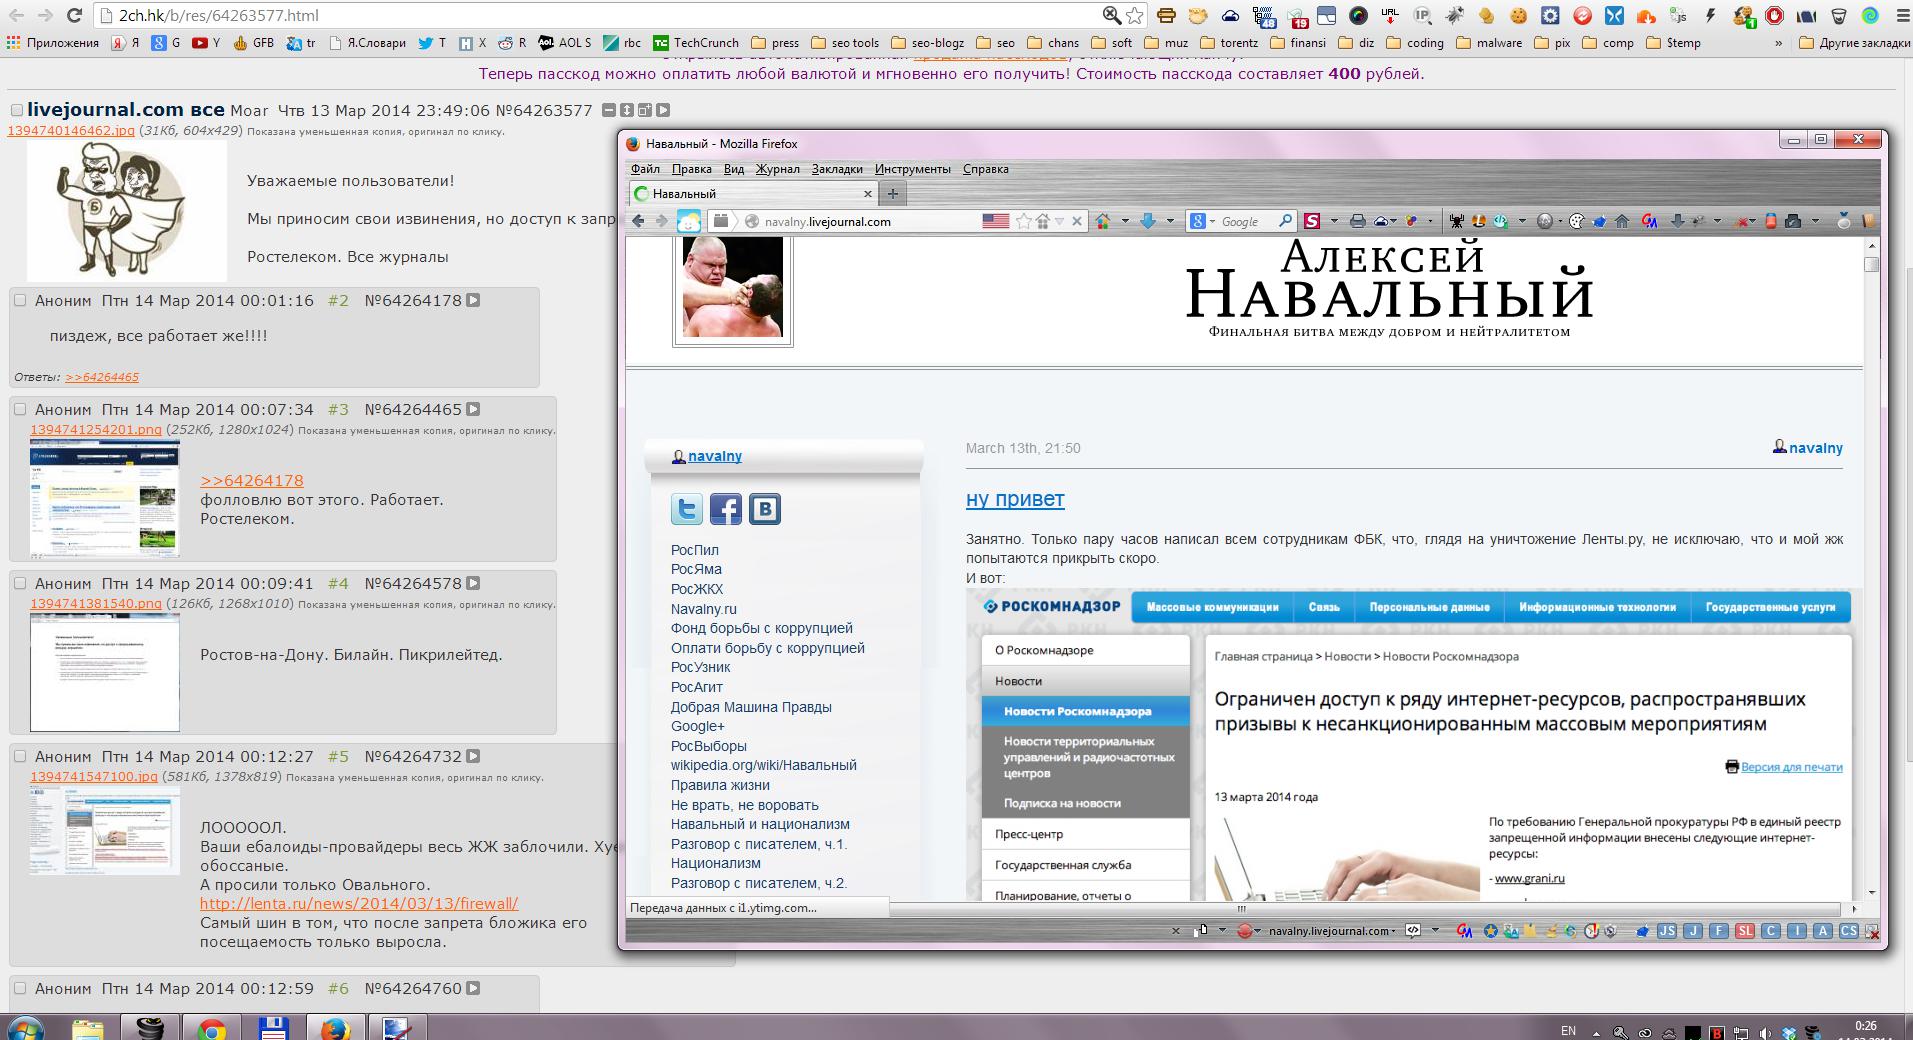The width and height of the screenshot is (1913, 1040).
Task: Open the Twitter icon in Navalny sidebar
Action: tap(687, 509)
